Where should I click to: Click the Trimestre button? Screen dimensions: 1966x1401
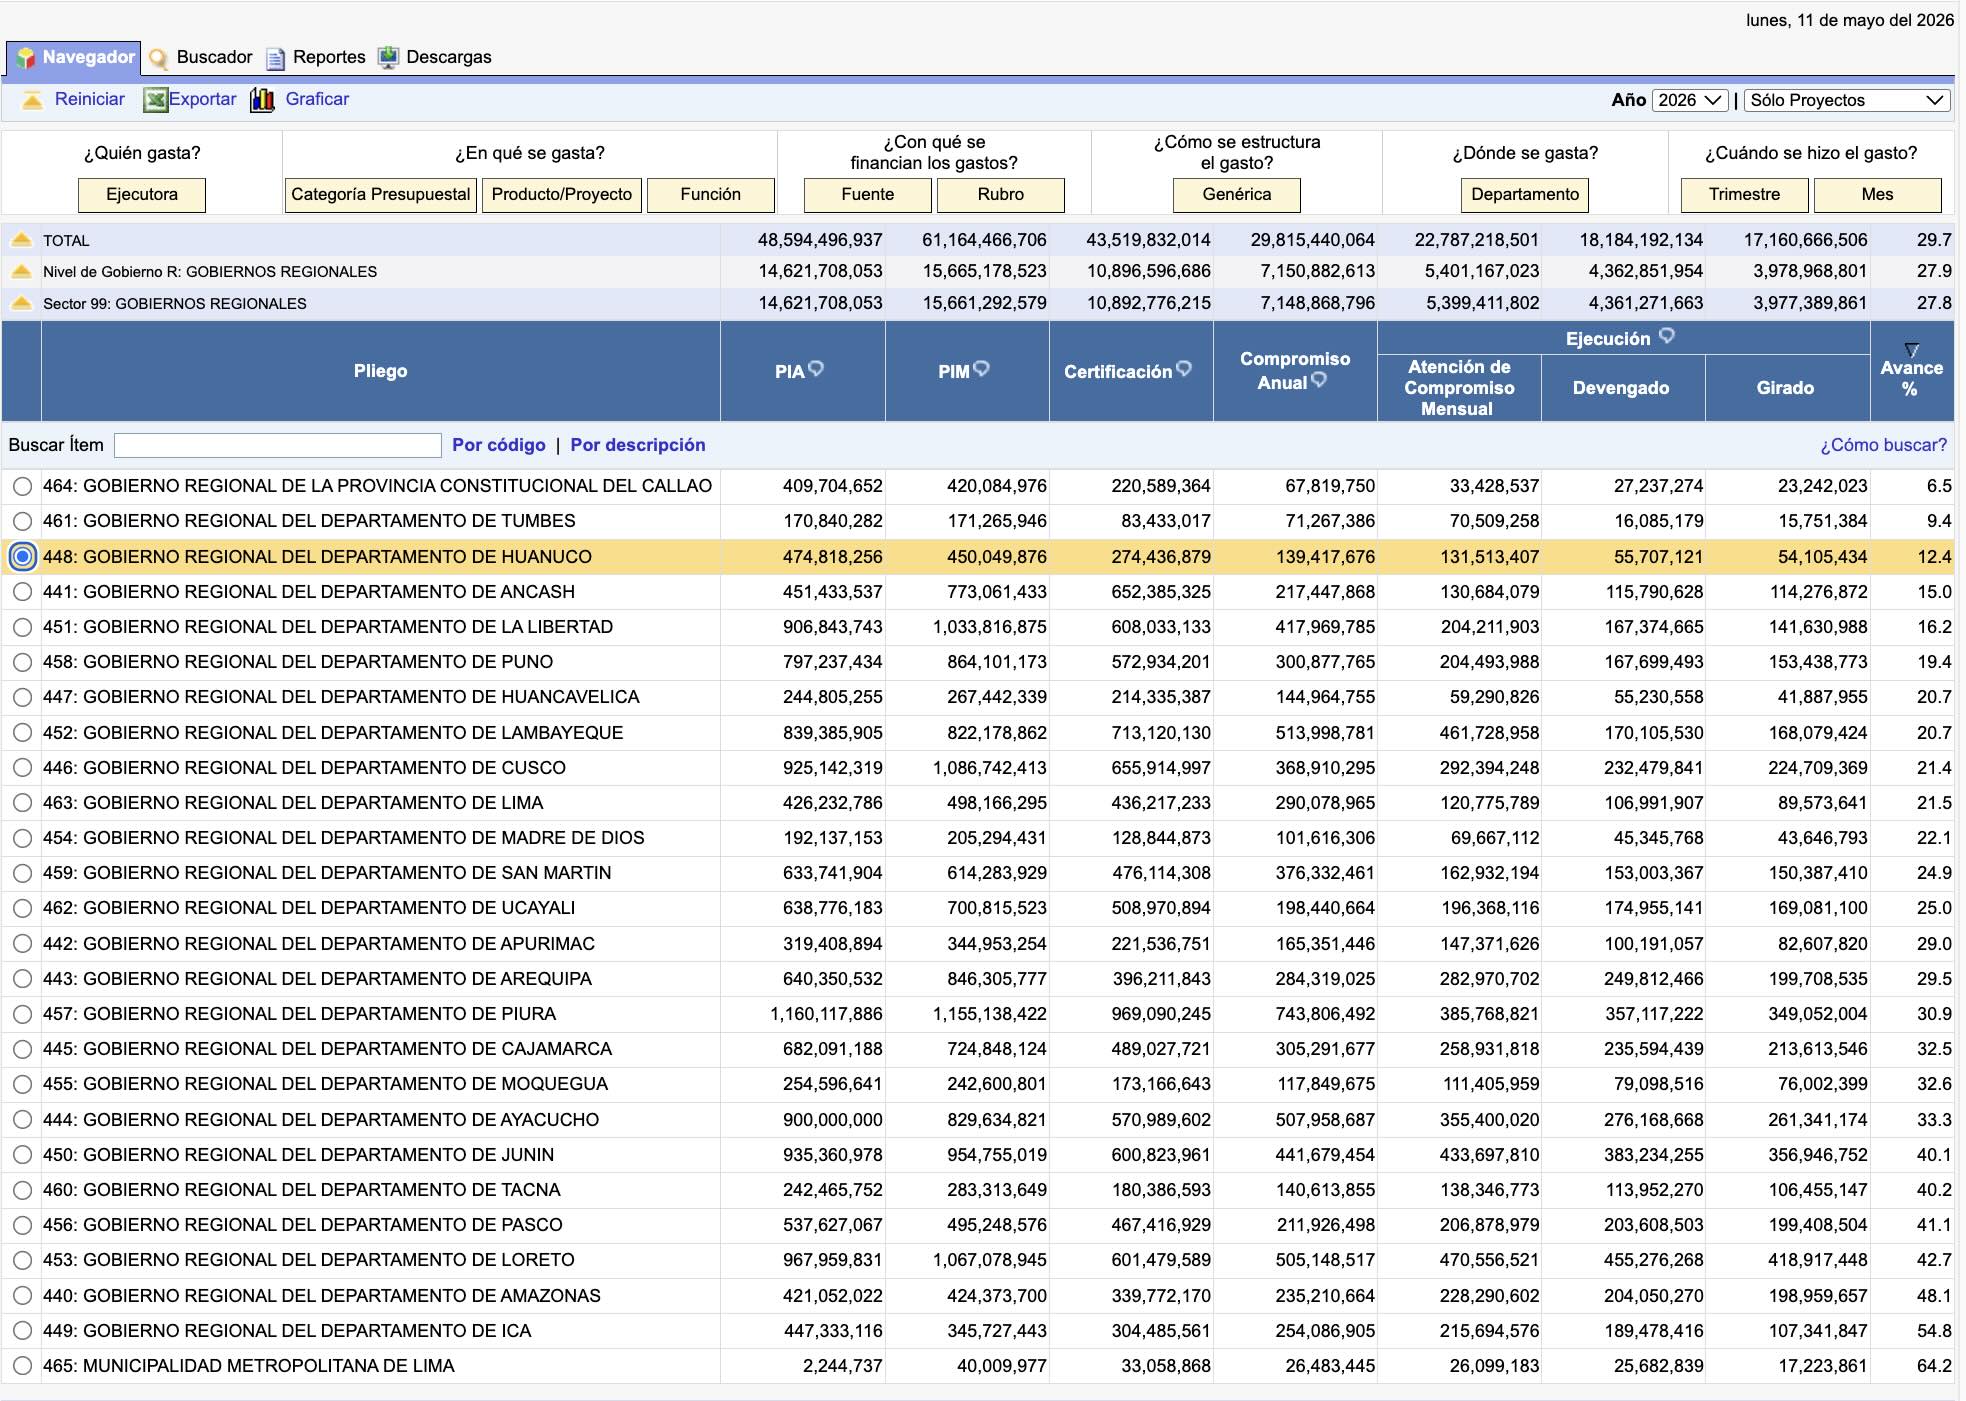pos(1745,195)
